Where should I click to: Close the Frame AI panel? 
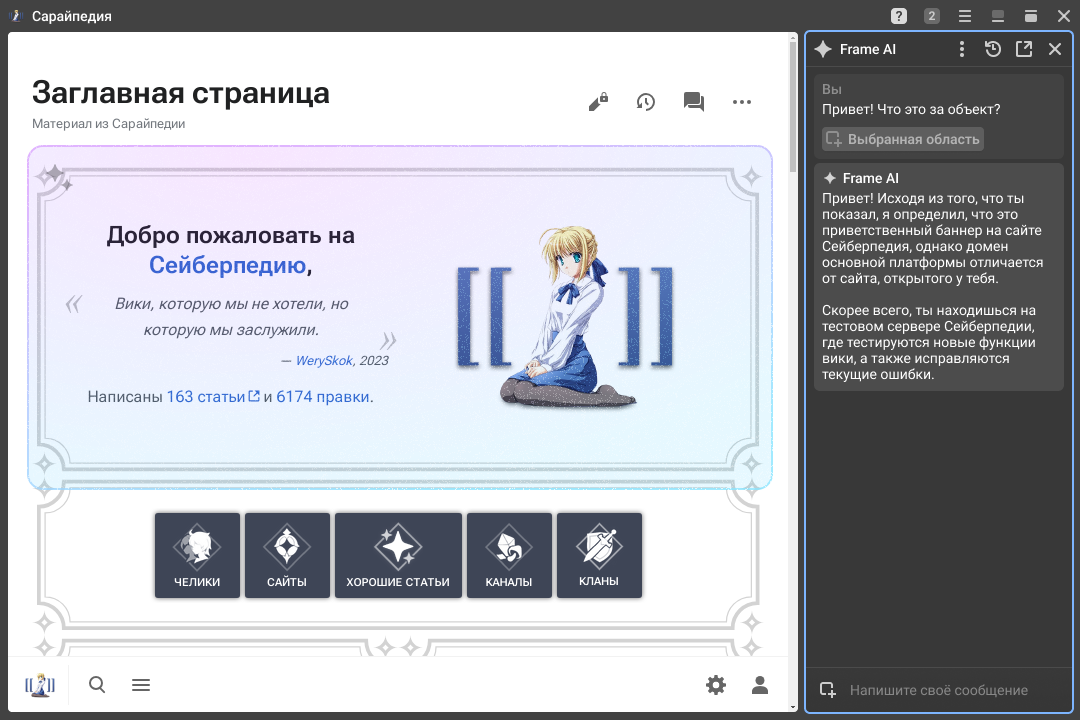tap(1054, 49)
